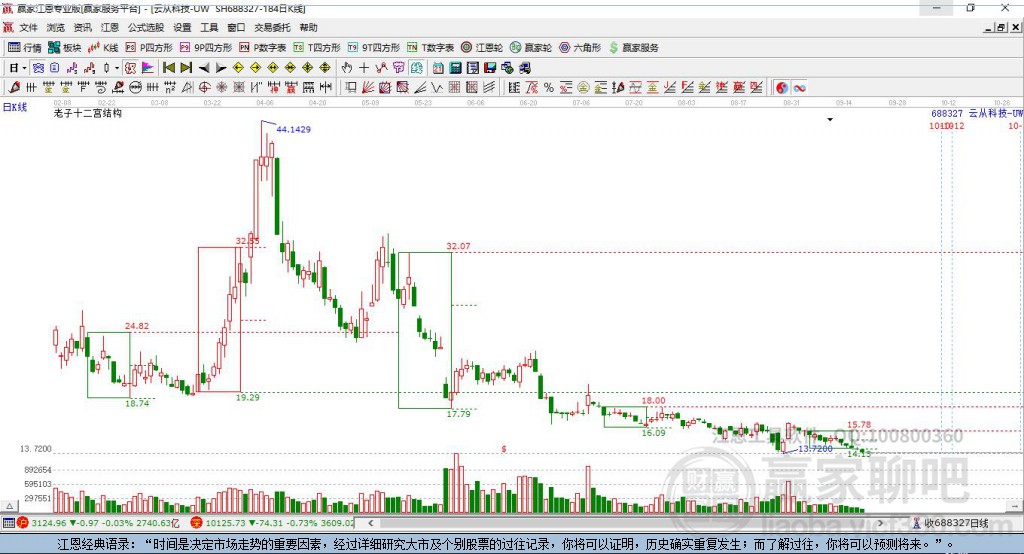Open 9T四方形 tool
Screen dimensions: 1024x554
[x=374, y=48]
